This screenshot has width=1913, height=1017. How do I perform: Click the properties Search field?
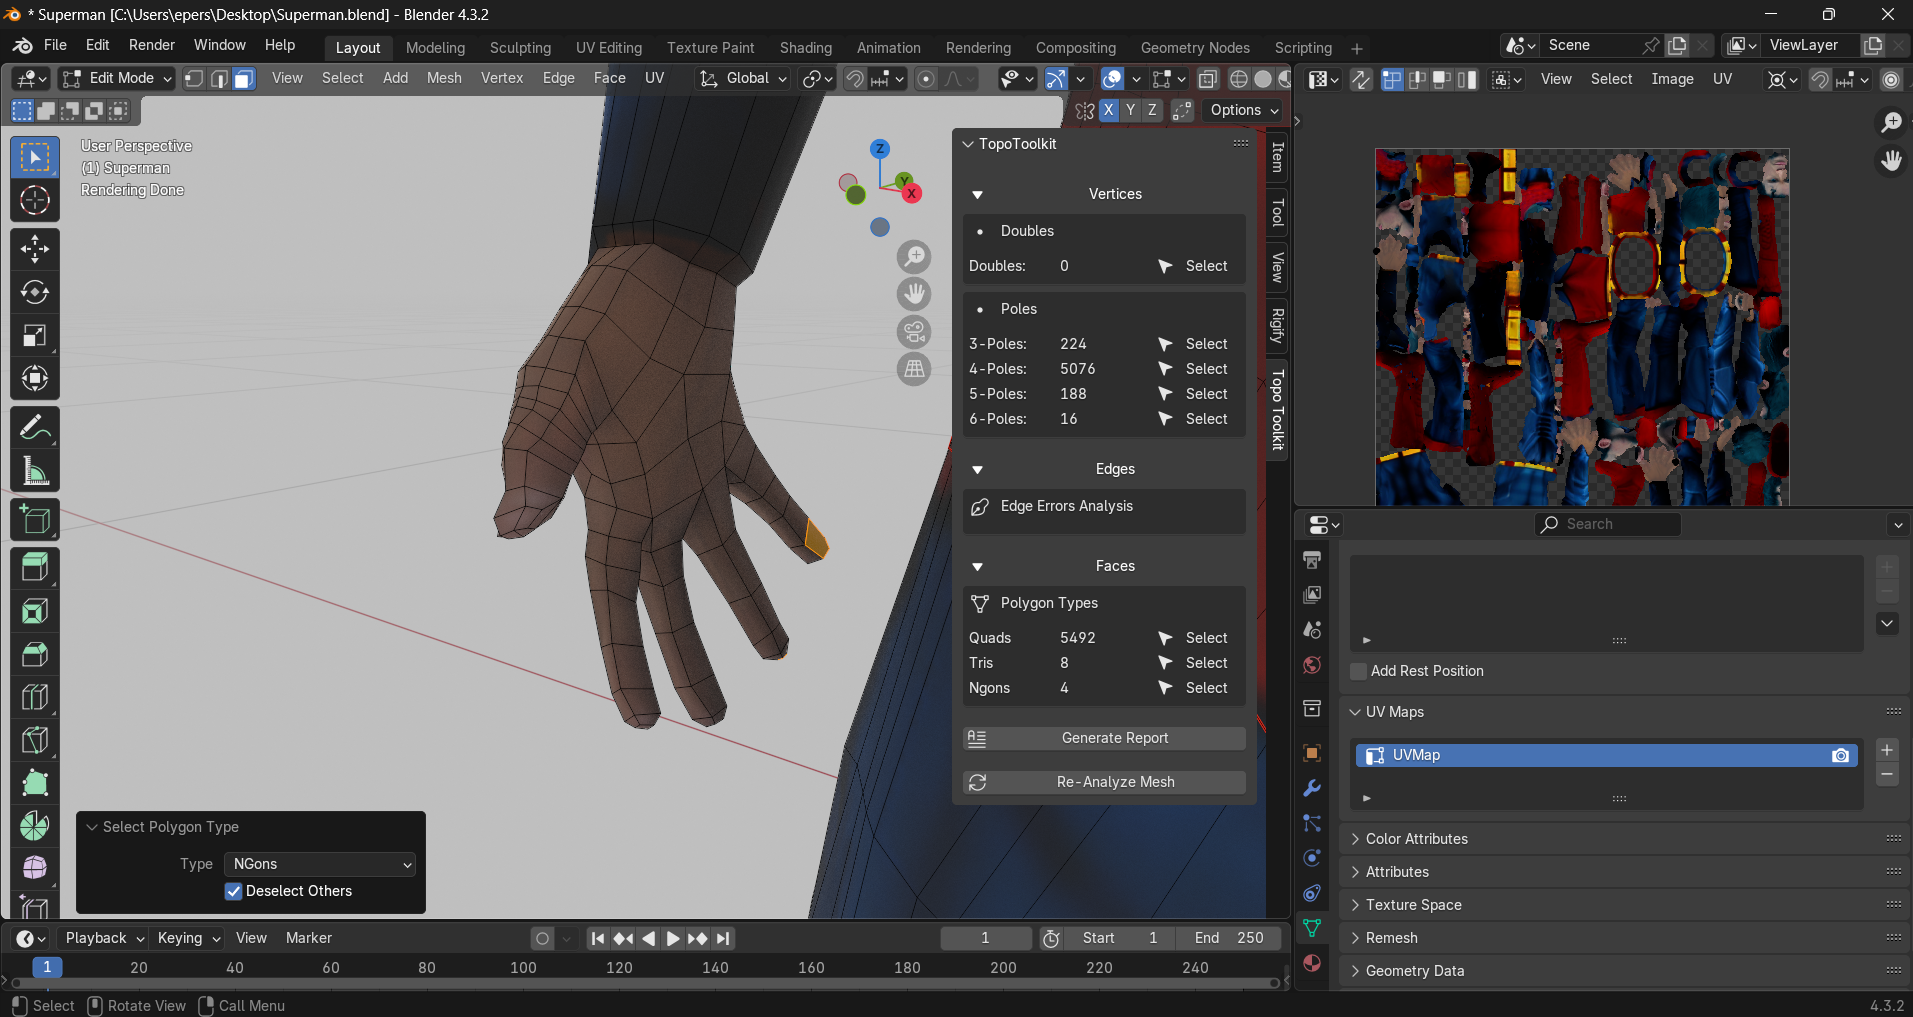[1607, 524]
